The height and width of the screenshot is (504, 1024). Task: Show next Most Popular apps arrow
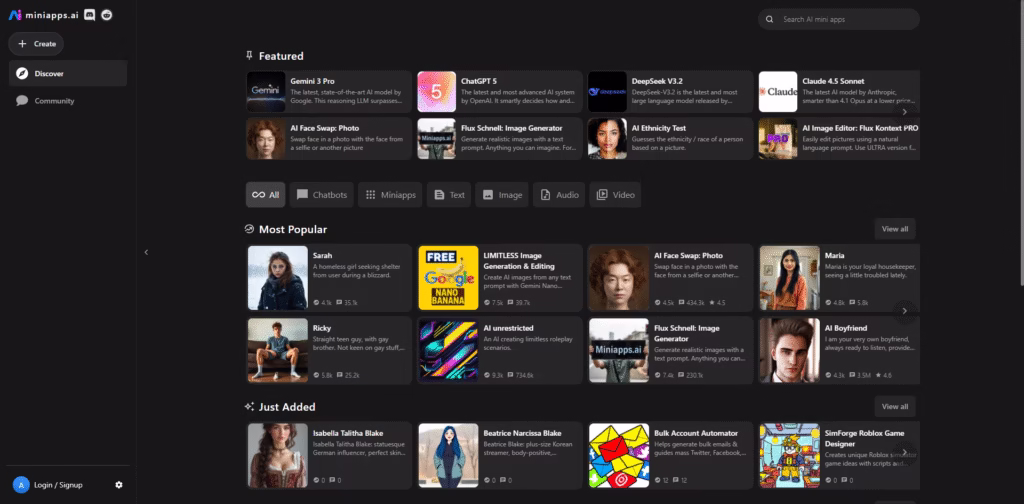tap(904, 311)
